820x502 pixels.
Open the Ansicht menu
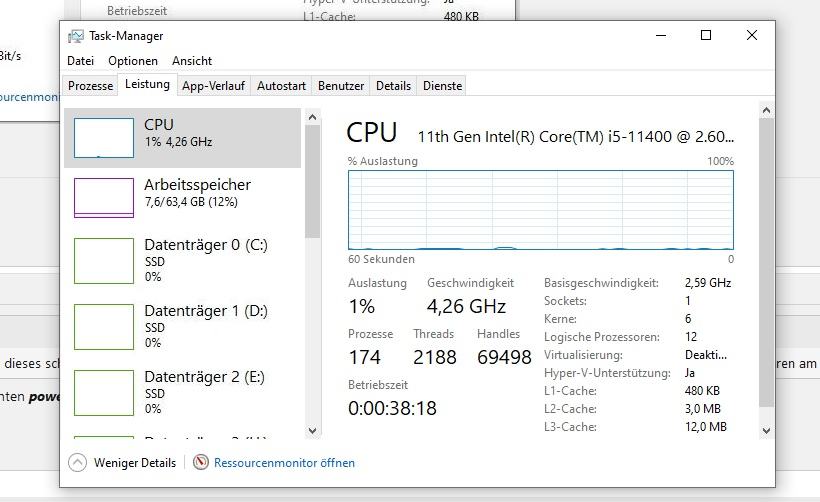pyautogui.click(x=192, y=61)
